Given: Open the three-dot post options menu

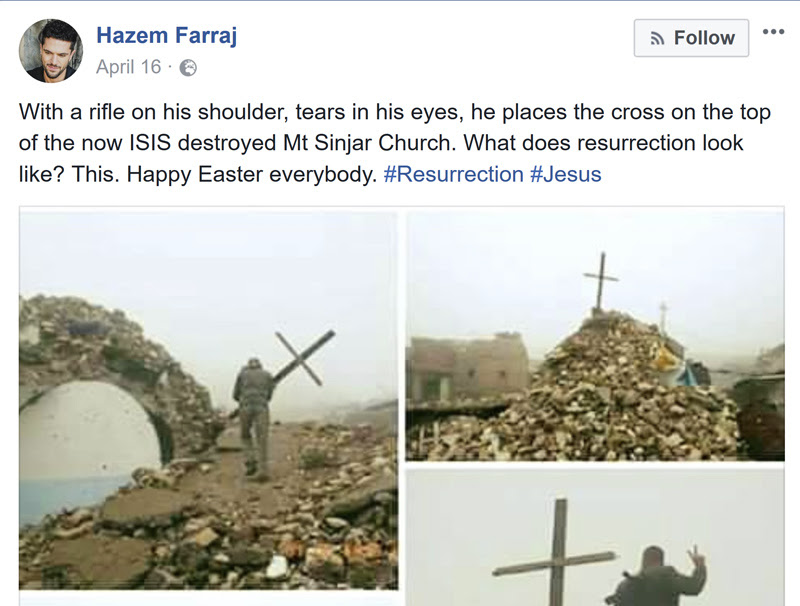Looking at the screenshot, I should click(x=773, y=32).
